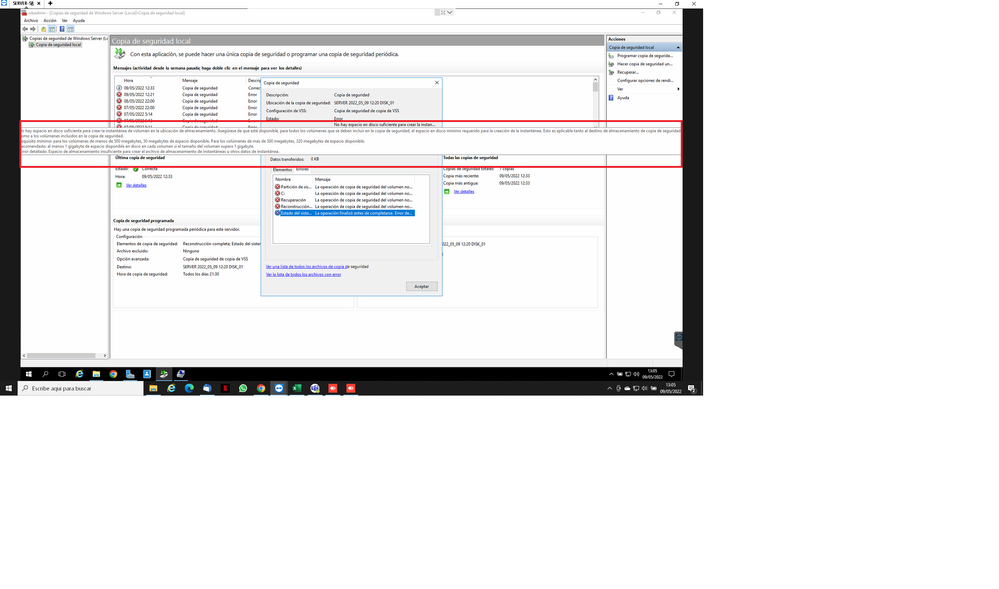Screen dimensions: 999x589
Task: Select the C: volume error row
Action: pyautogui.click(x=344, y=193)
